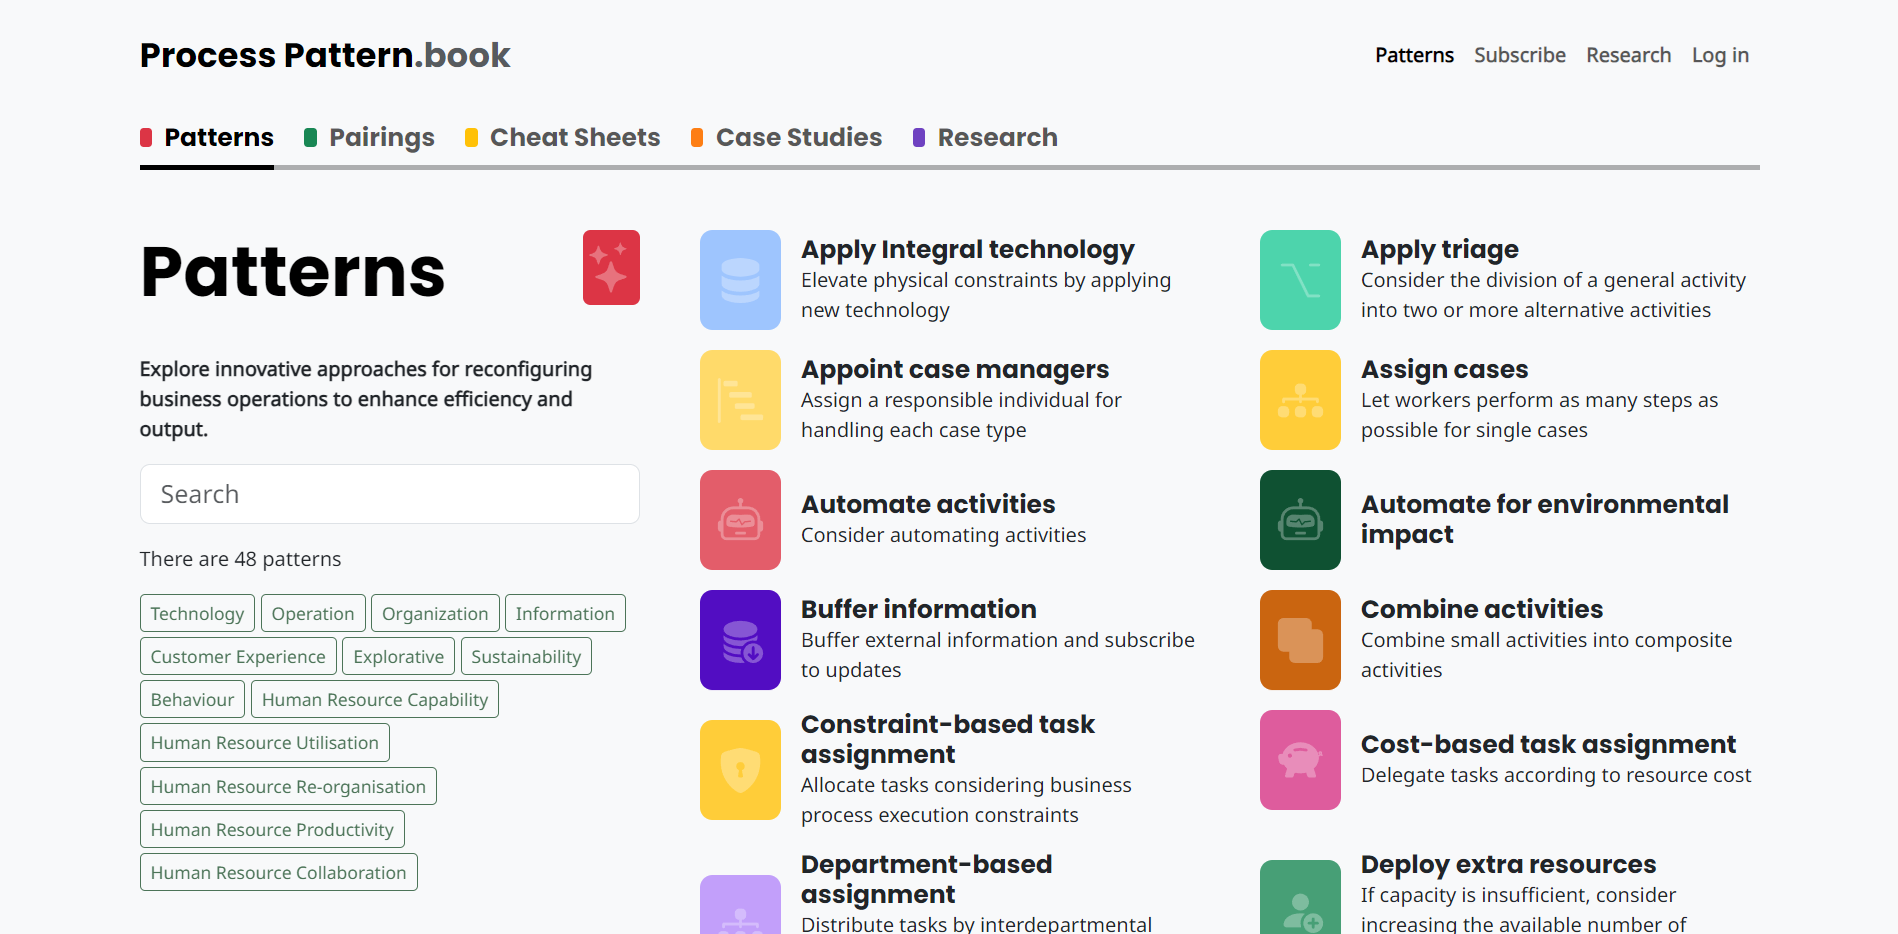Click the sparkle icon beside Patterns heading
The image size is (1898, 934).
pyautogui.click(x=611, y=267)
